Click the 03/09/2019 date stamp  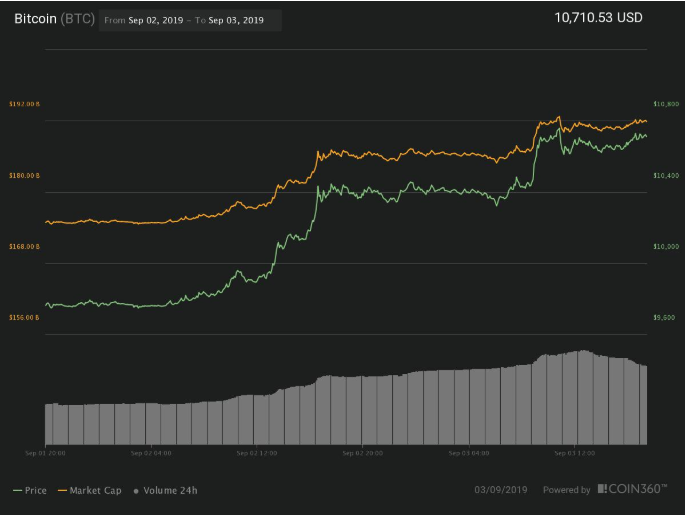pyautogui.click(x=501, y=490)
